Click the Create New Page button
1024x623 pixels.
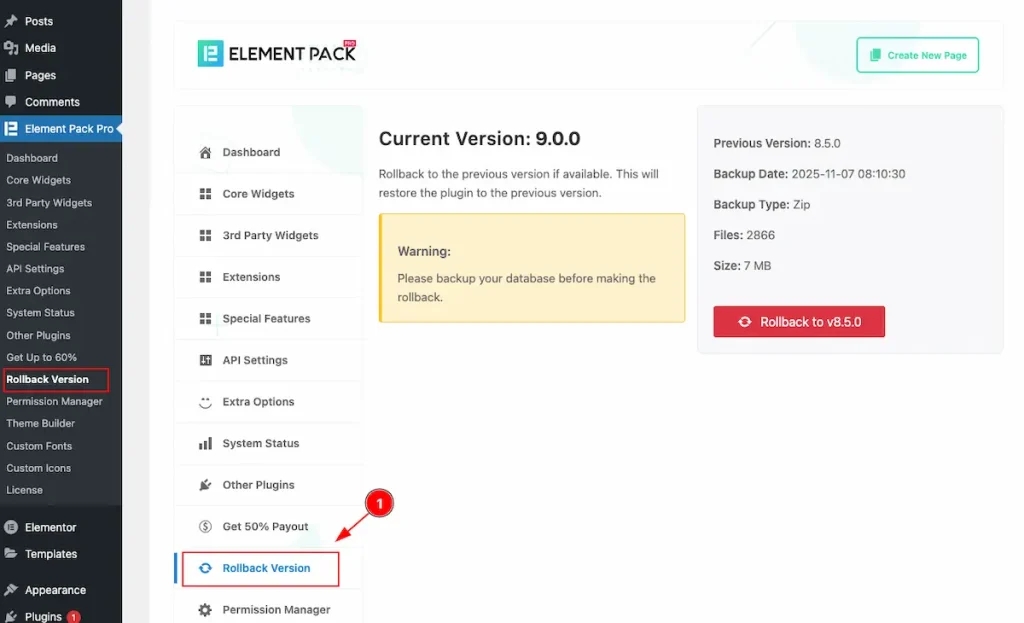(x=917, y=55)
